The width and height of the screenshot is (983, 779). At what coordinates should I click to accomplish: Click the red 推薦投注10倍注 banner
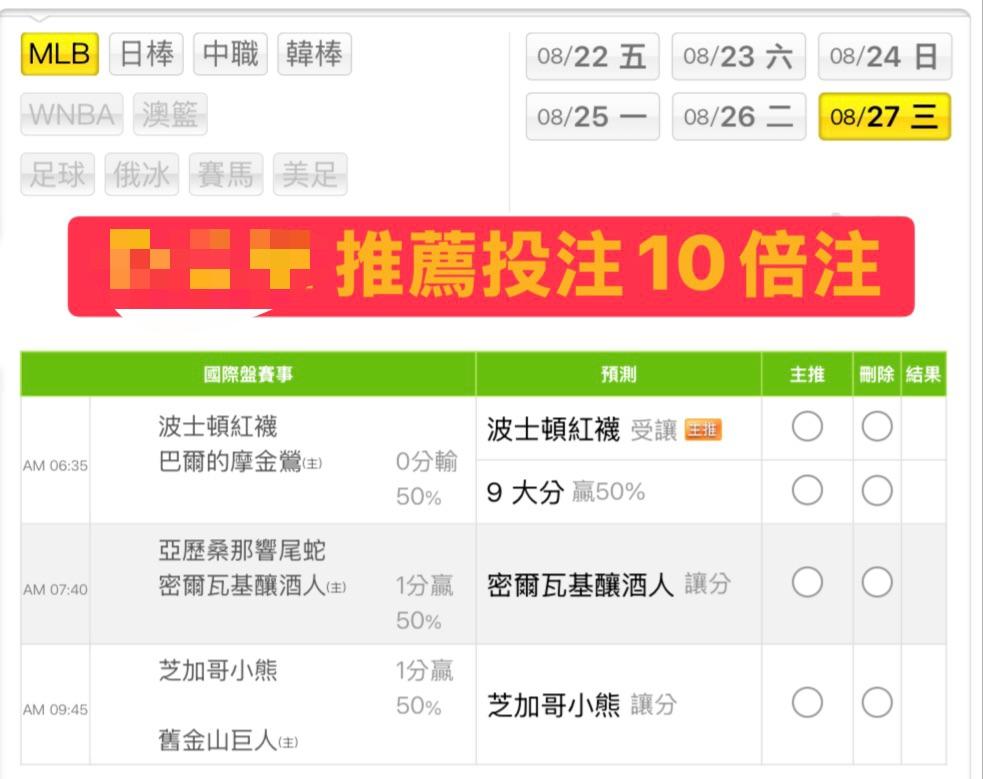point(491,266)
